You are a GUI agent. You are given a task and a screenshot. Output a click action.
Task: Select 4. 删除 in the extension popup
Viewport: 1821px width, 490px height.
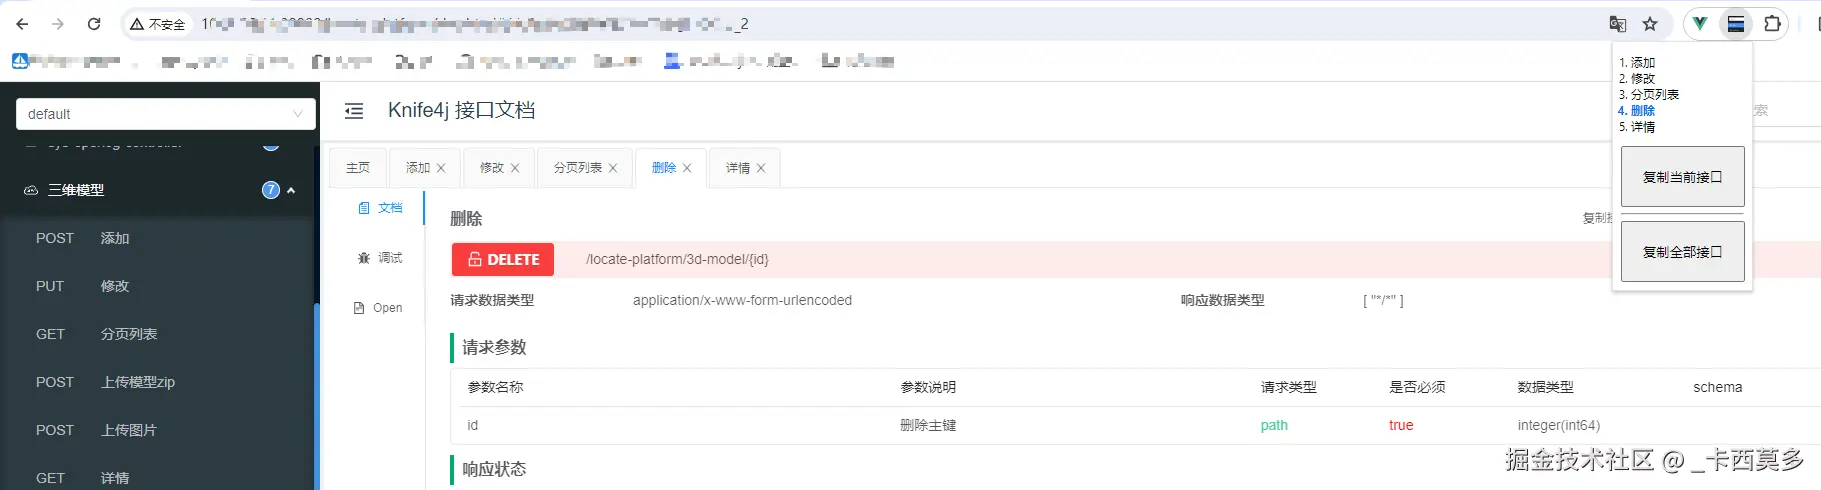point(1637,111)
